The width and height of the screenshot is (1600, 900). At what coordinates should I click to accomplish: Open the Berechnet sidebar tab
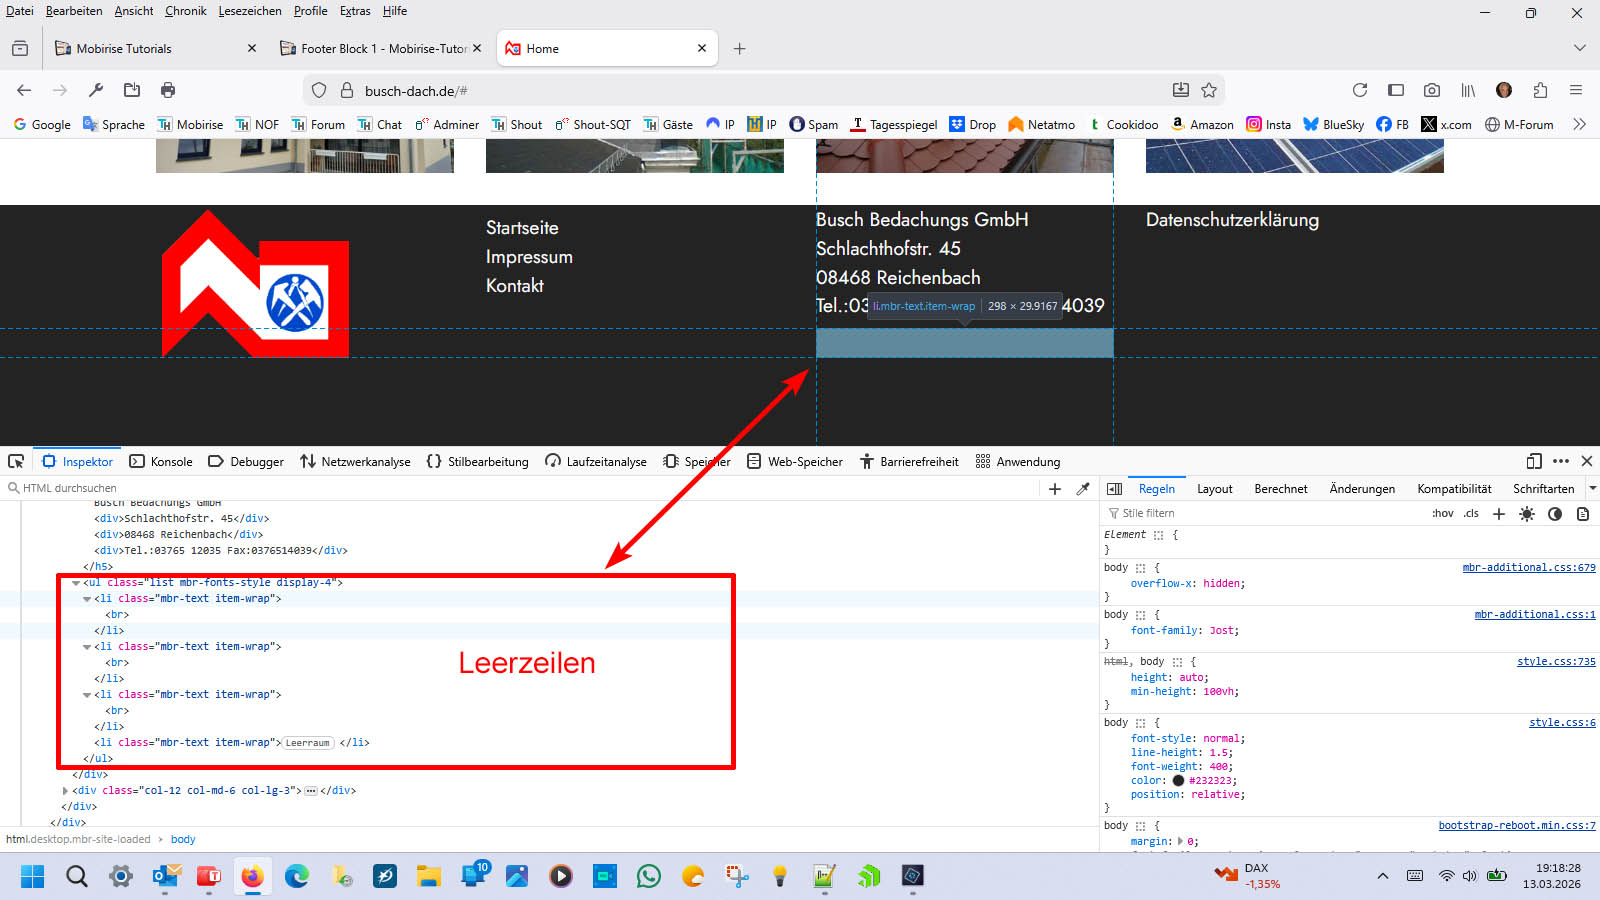(x=1280, y=489)
